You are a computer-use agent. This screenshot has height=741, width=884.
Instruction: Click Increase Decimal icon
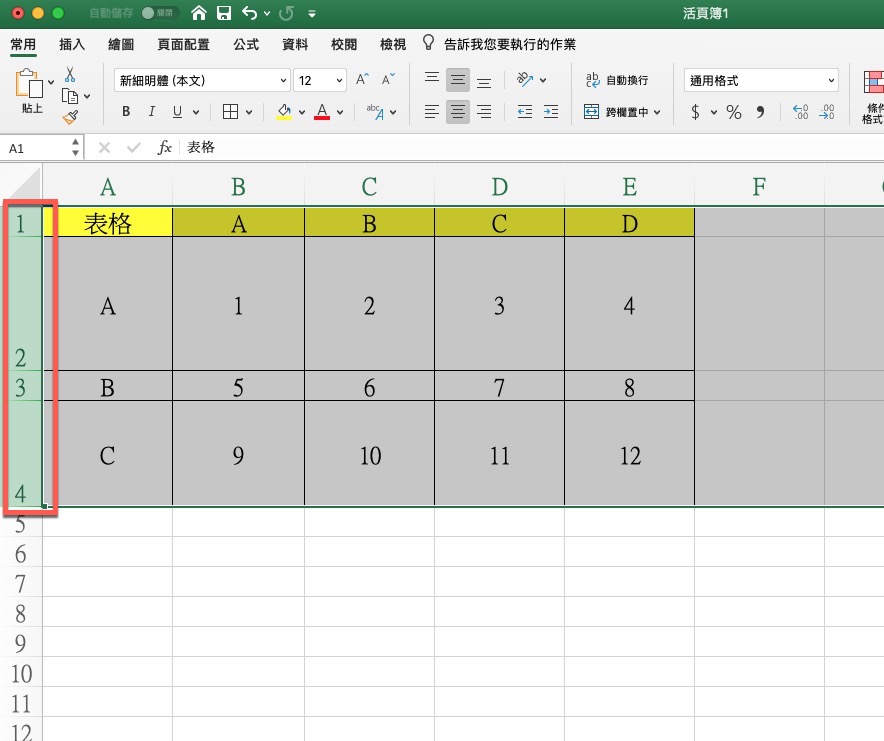pos(801,112)
